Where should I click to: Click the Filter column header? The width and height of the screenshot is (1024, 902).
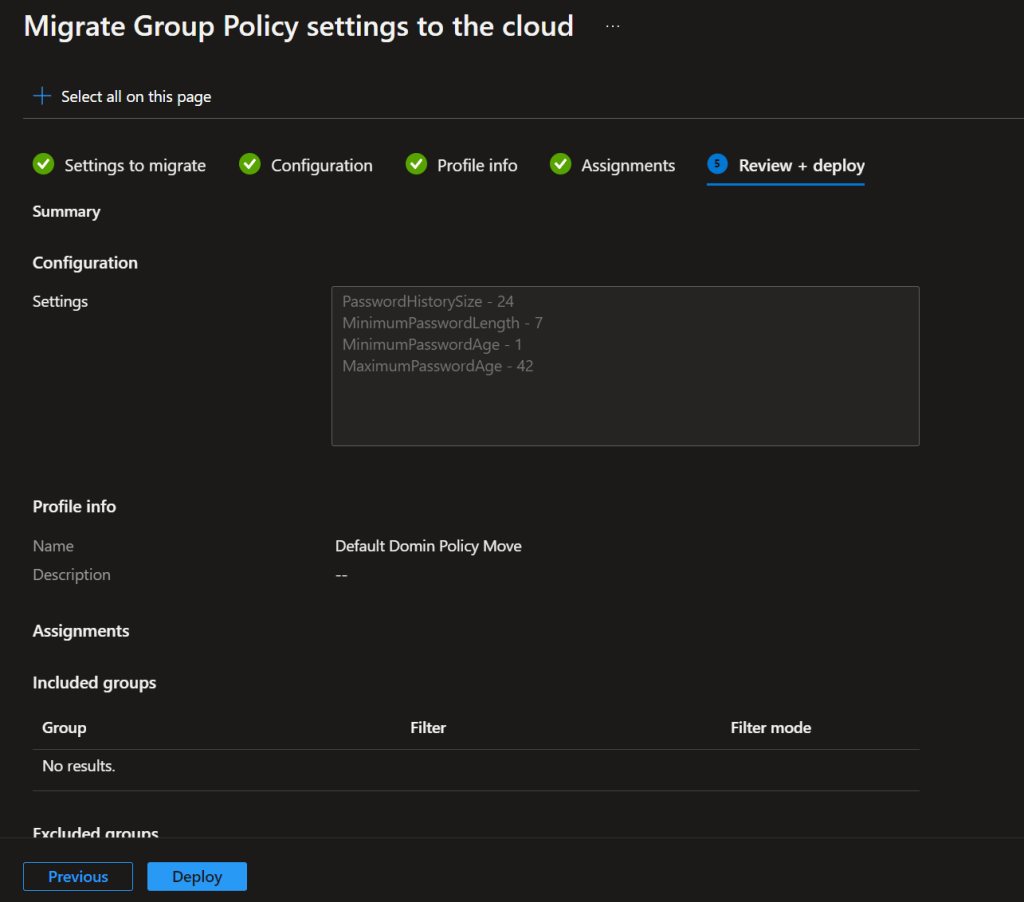428,728
